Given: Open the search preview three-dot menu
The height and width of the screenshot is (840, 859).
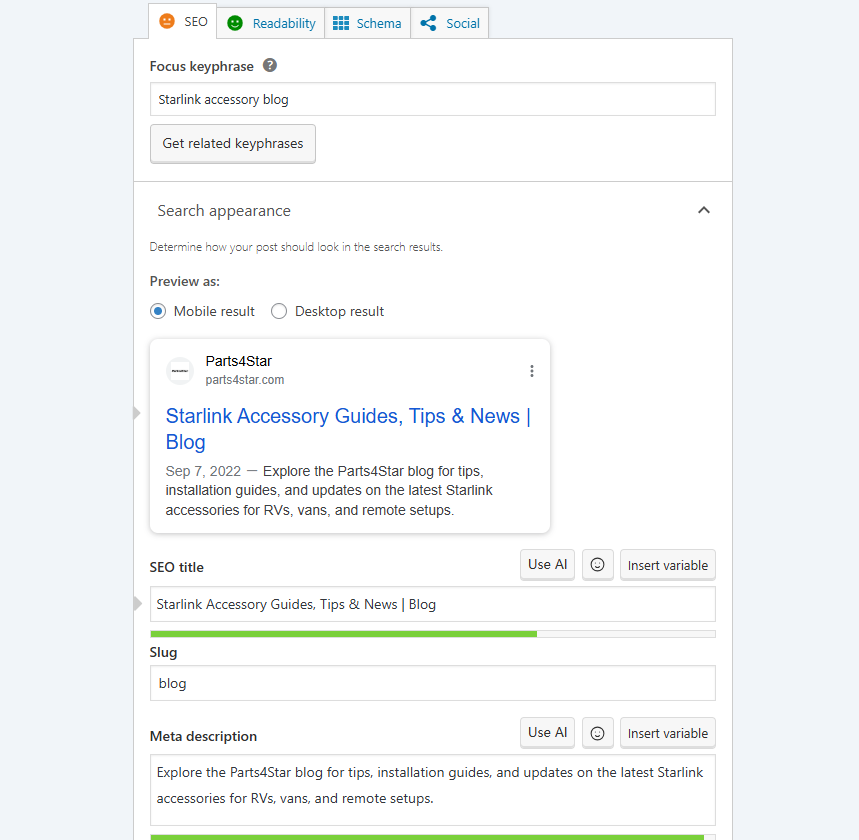Looking at the screenshot, I should tap(532, 371).
